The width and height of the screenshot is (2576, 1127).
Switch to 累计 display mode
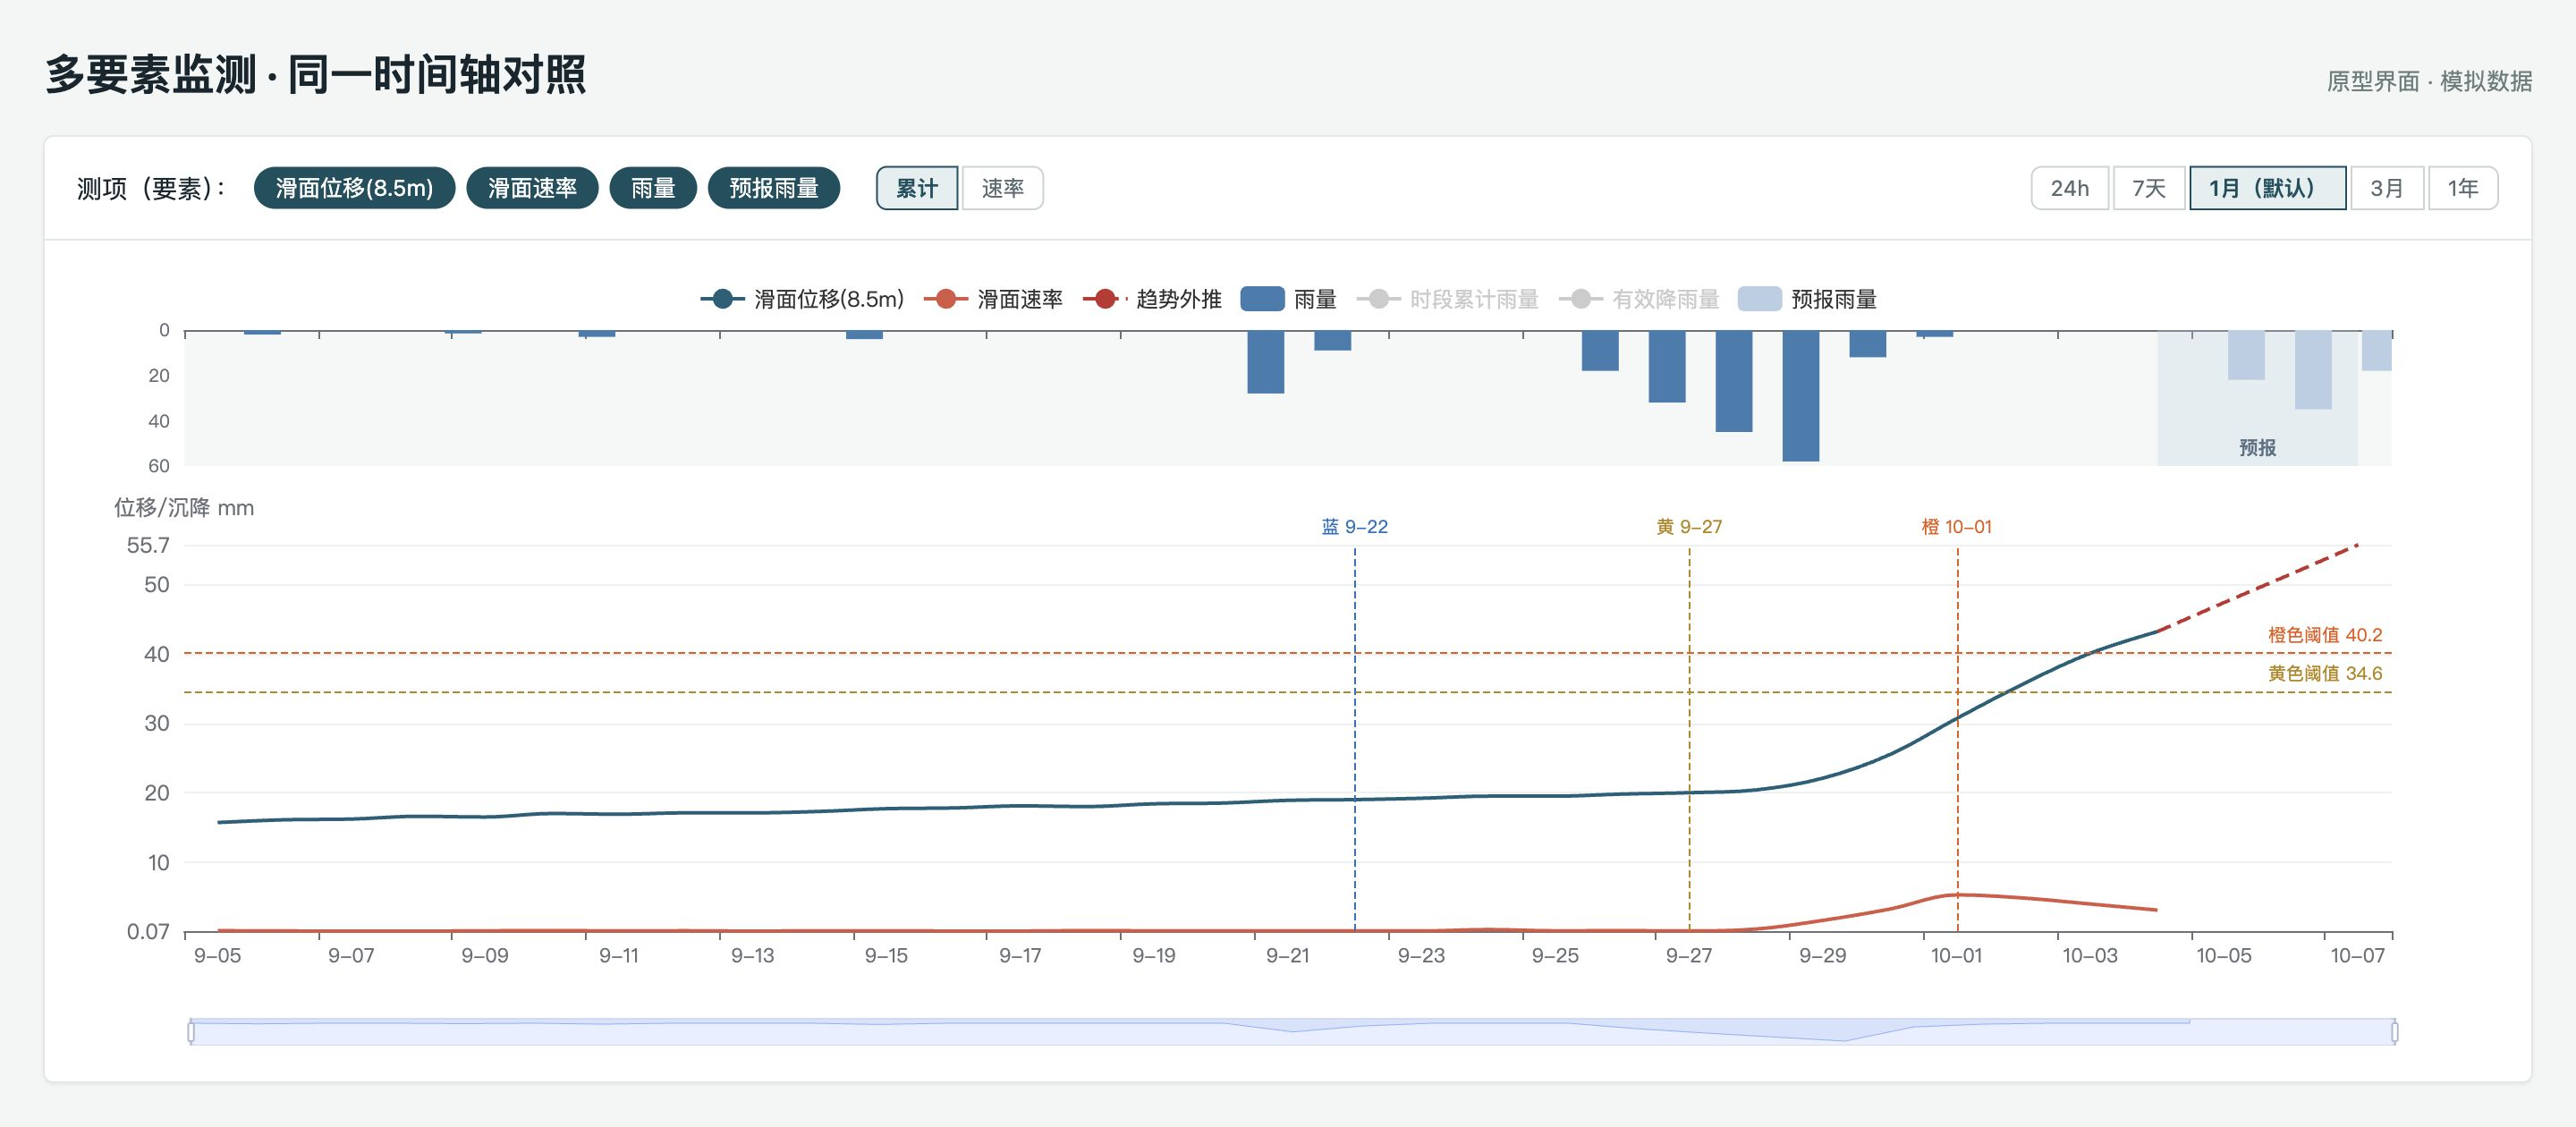(x=917, y=188)
